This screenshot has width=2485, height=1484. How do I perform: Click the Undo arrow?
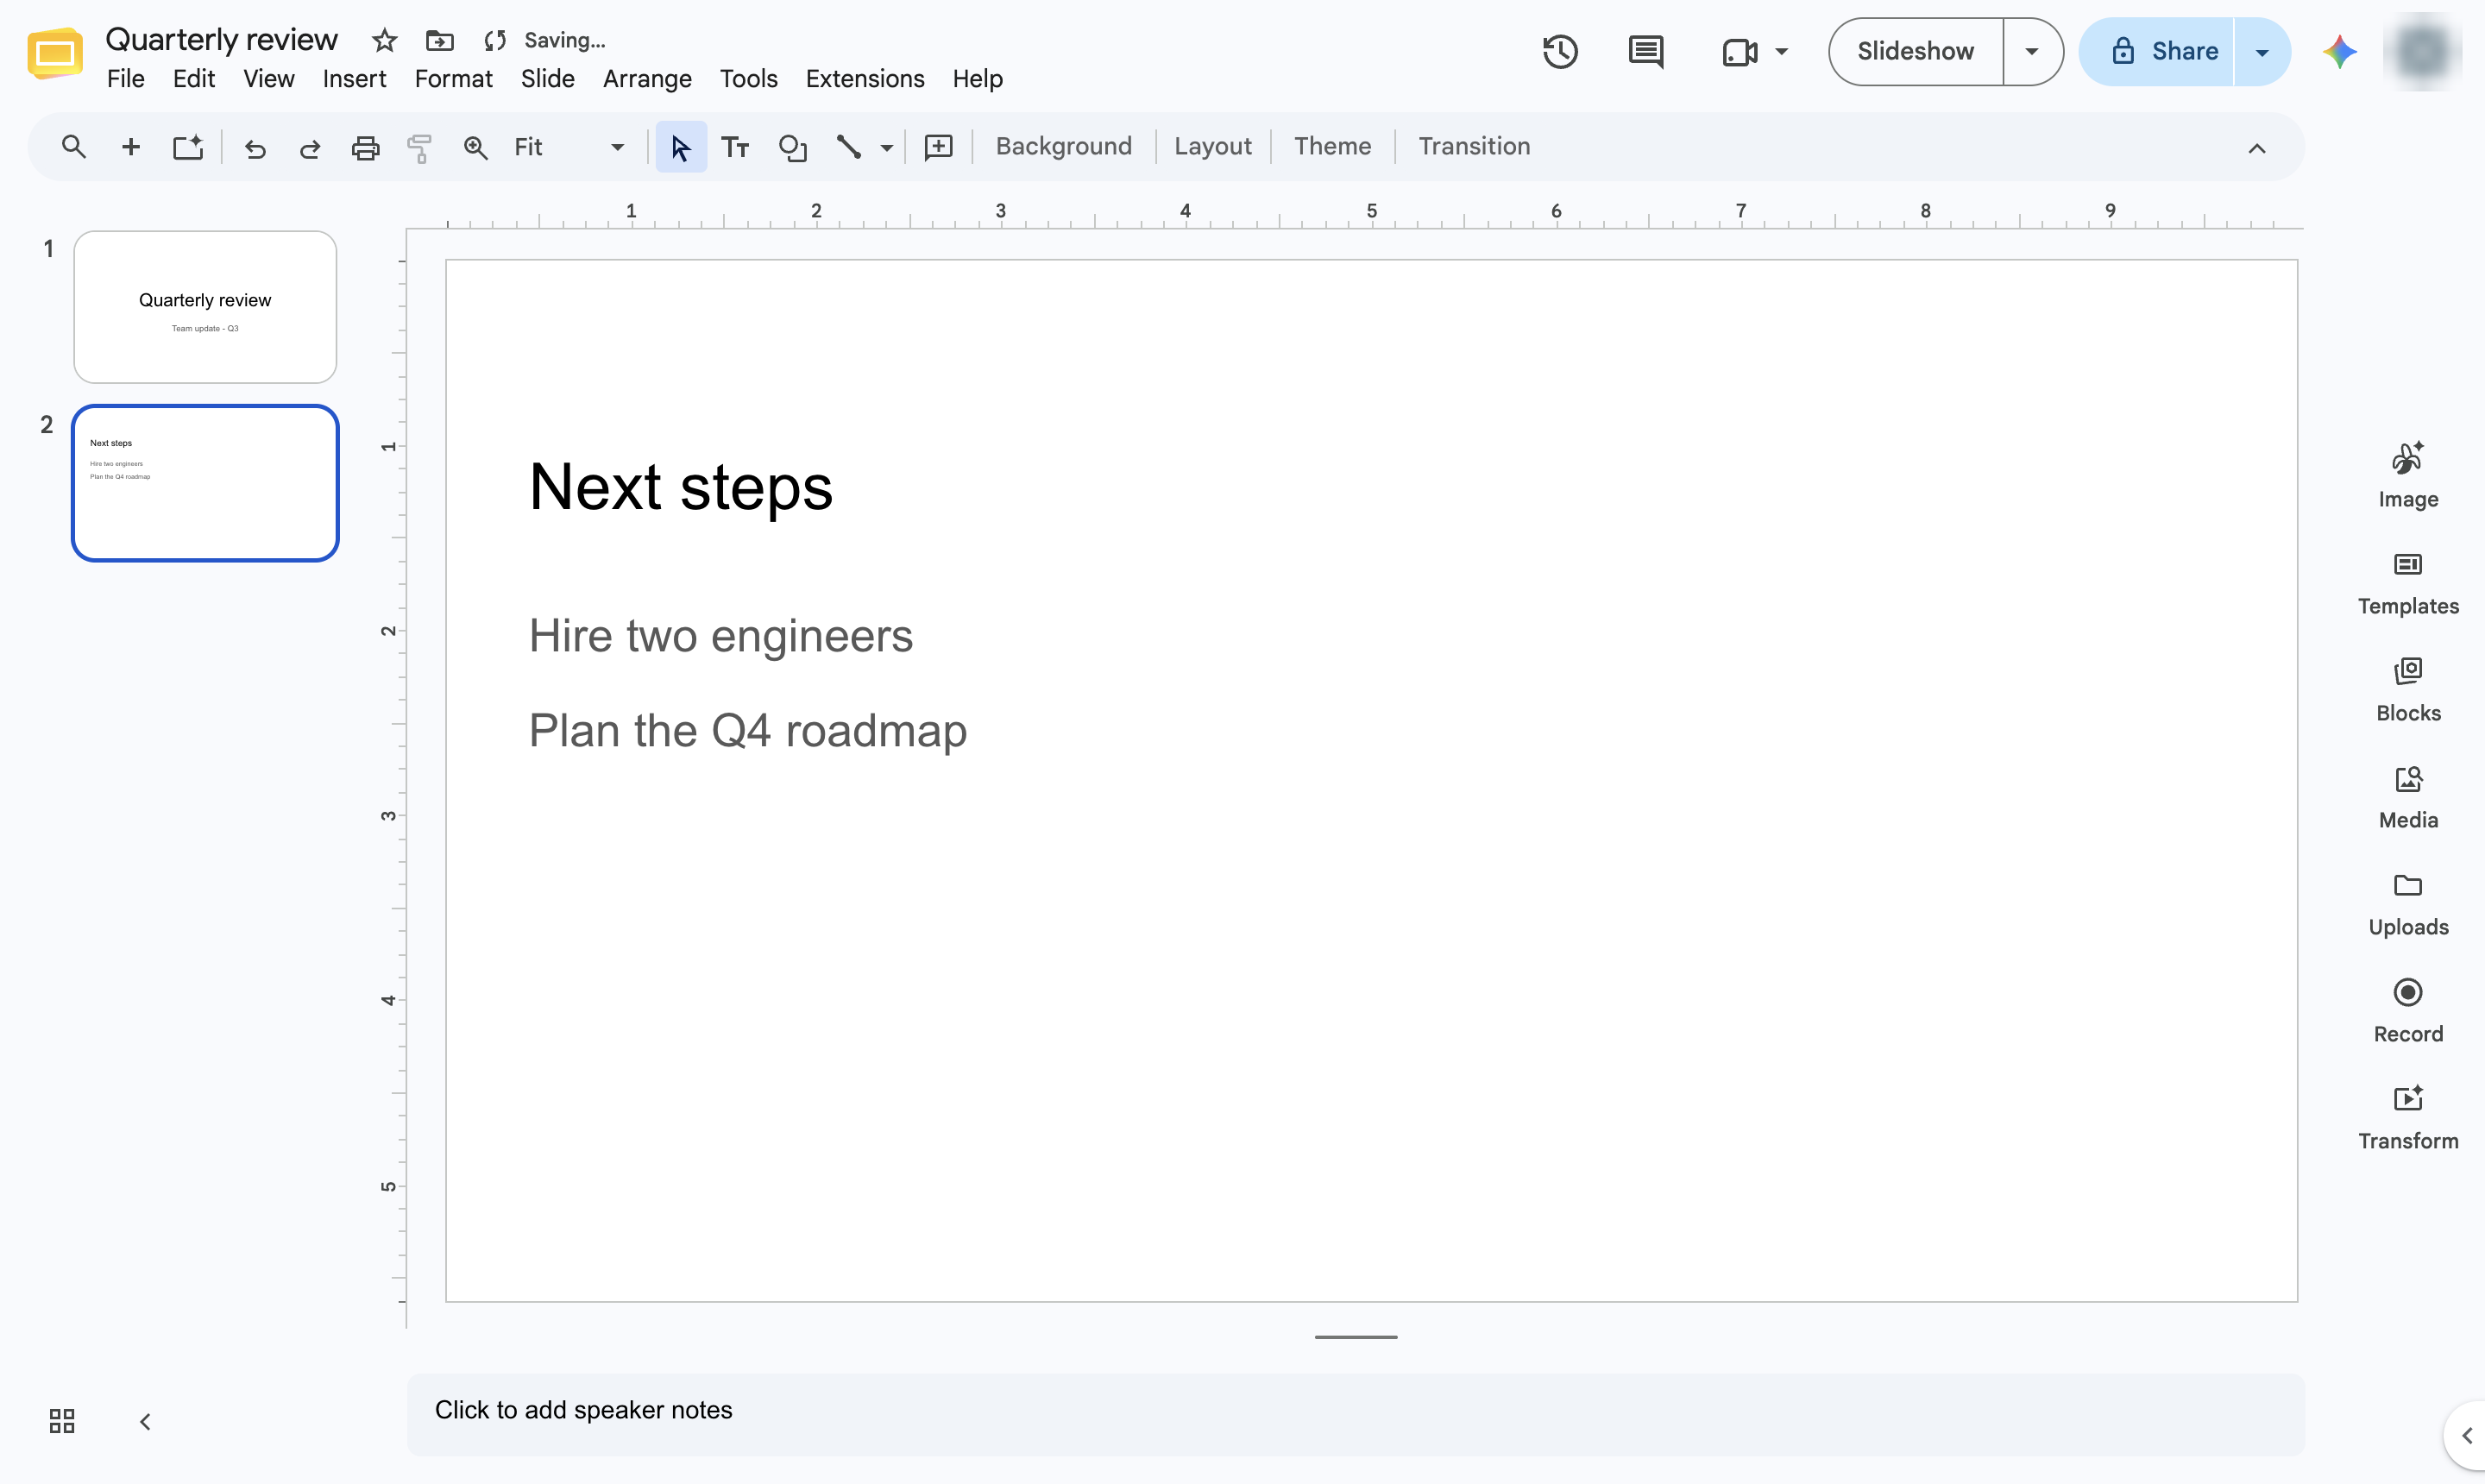tap(255, 148)
